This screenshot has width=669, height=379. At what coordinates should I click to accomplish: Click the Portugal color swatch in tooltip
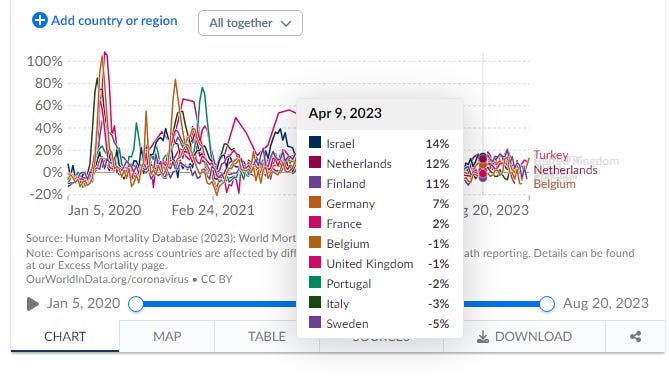click(315, 282)
